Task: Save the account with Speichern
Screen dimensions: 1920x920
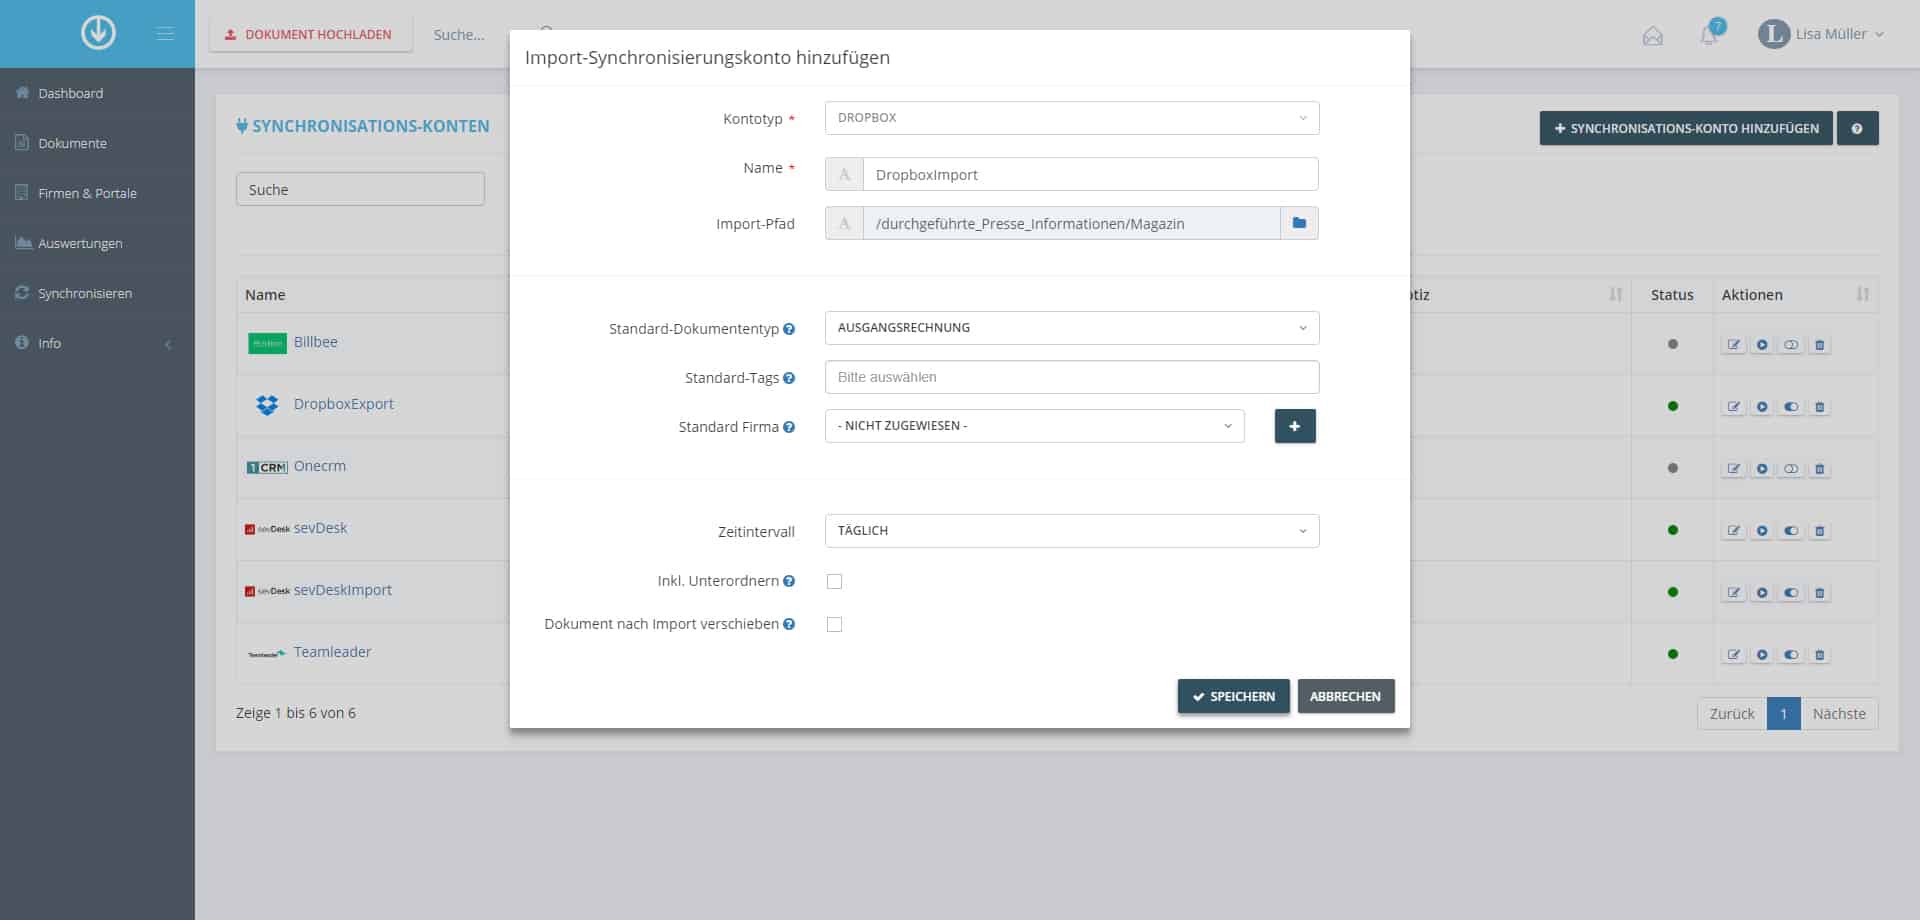Action: (1234, 696)
